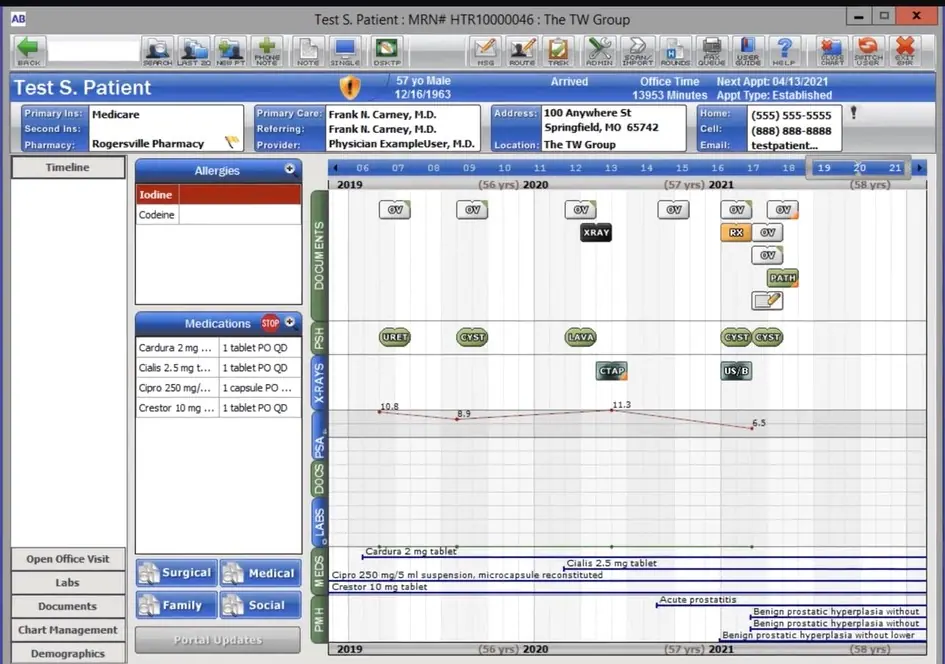Select the XRAY marker on the timeline
Viewport: 945px width, 664px height.
(596, 232)
